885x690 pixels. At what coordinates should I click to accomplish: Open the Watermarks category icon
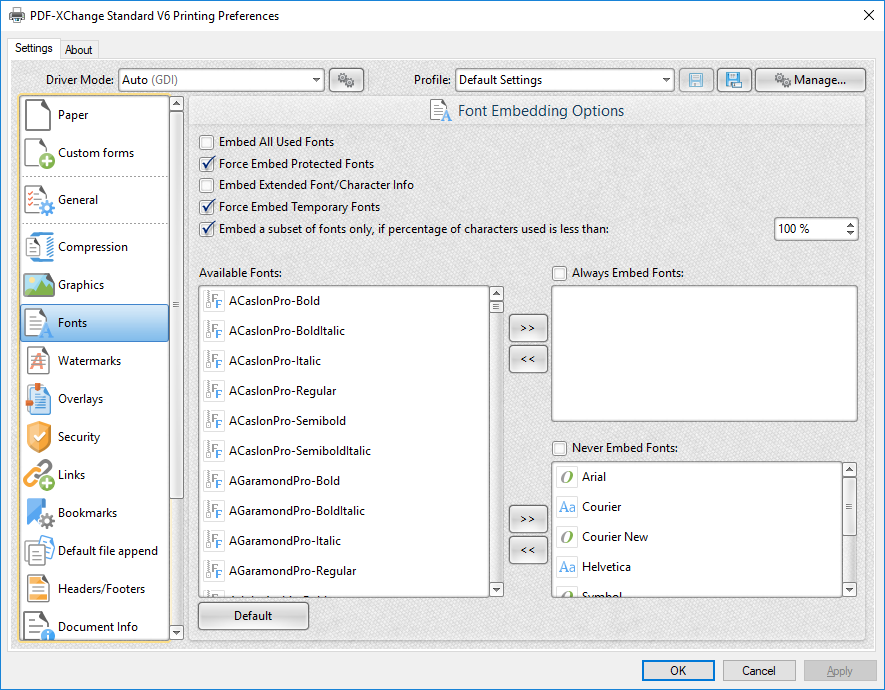(x=38, y=361)
